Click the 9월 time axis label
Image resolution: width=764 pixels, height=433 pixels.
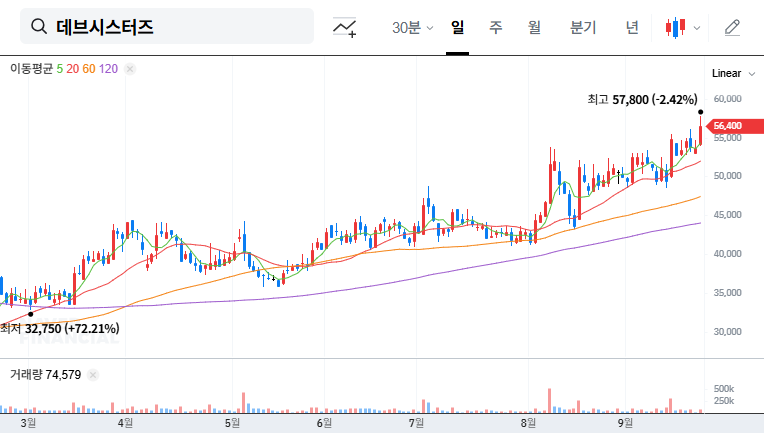click(x=625, y=423)
